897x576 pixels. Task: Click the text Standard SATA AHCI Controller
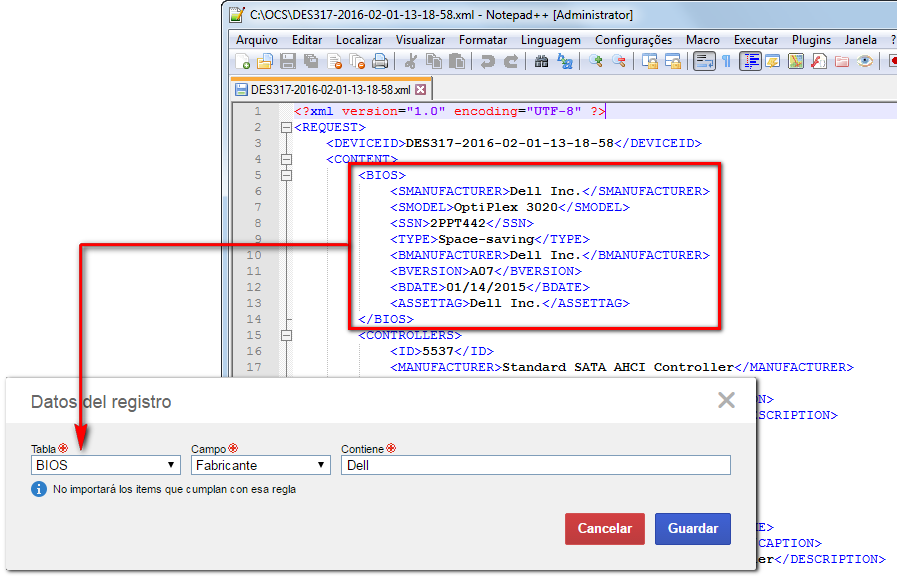[x=618, y=368]
